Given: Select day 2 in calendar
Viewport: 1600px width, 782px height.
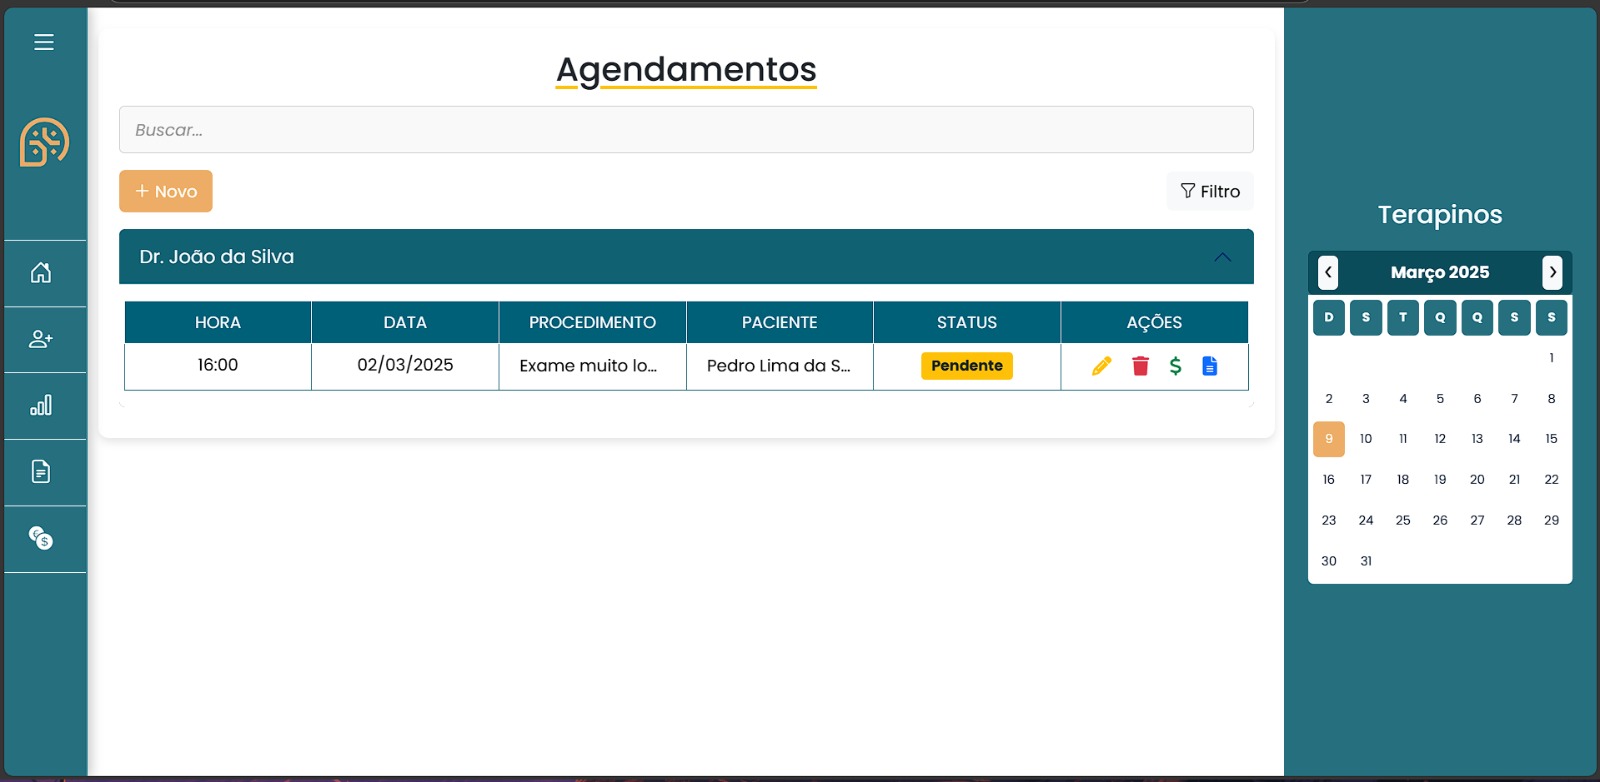Looking at the screenshot, I should point(1329,398).
